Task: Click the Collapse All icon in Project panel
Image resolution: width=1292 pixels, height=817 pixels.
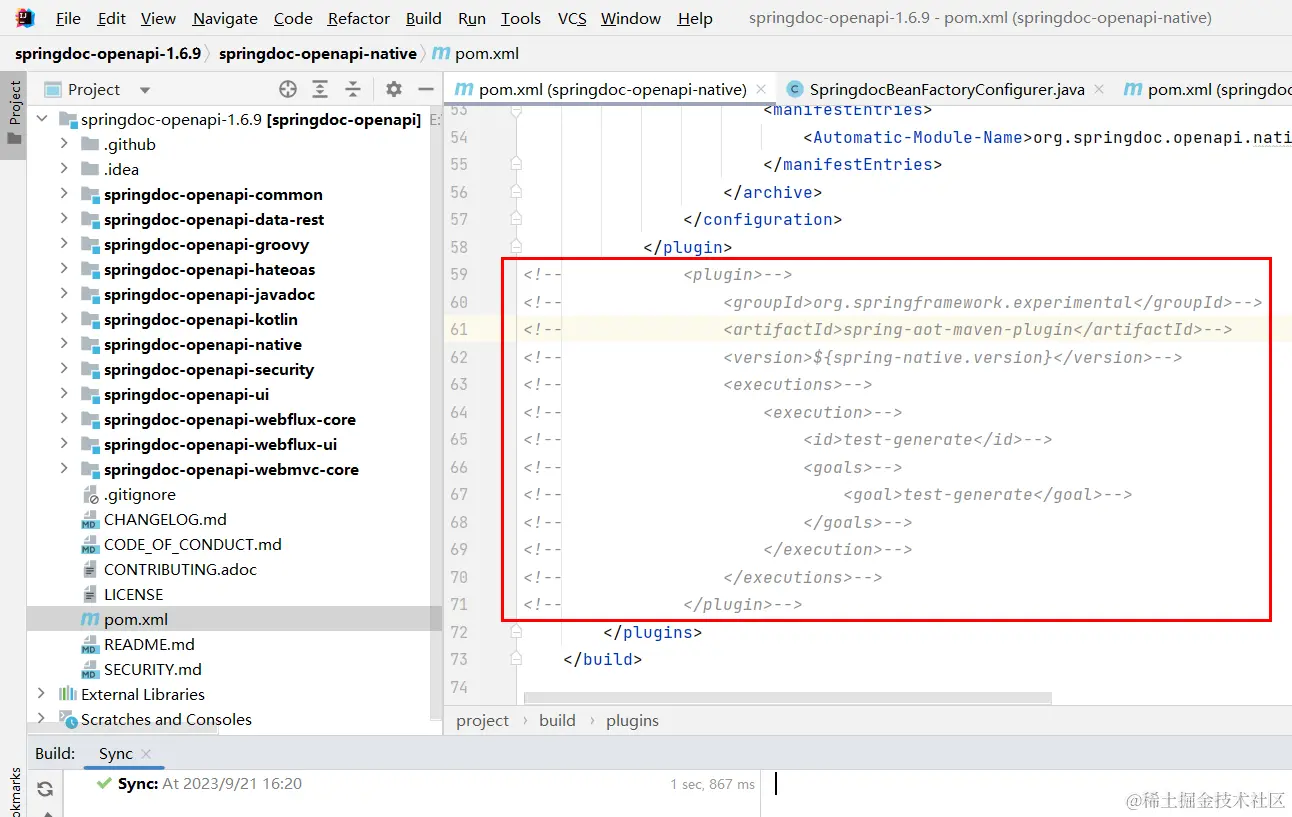Action: tap(353, 89)
